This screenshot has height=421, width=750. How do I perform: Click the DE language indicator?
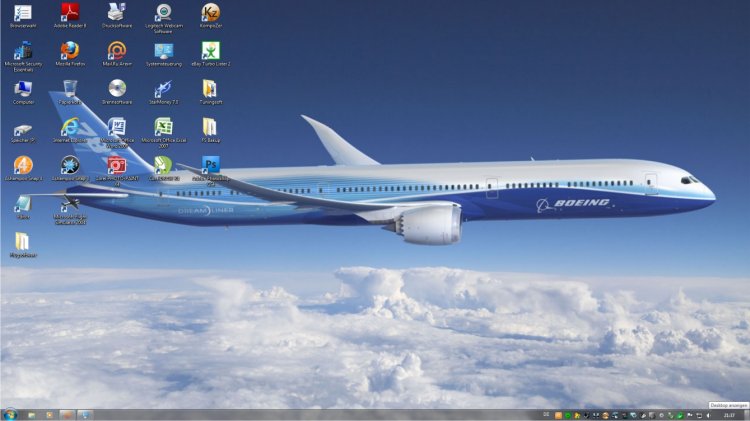coord(546,415)
